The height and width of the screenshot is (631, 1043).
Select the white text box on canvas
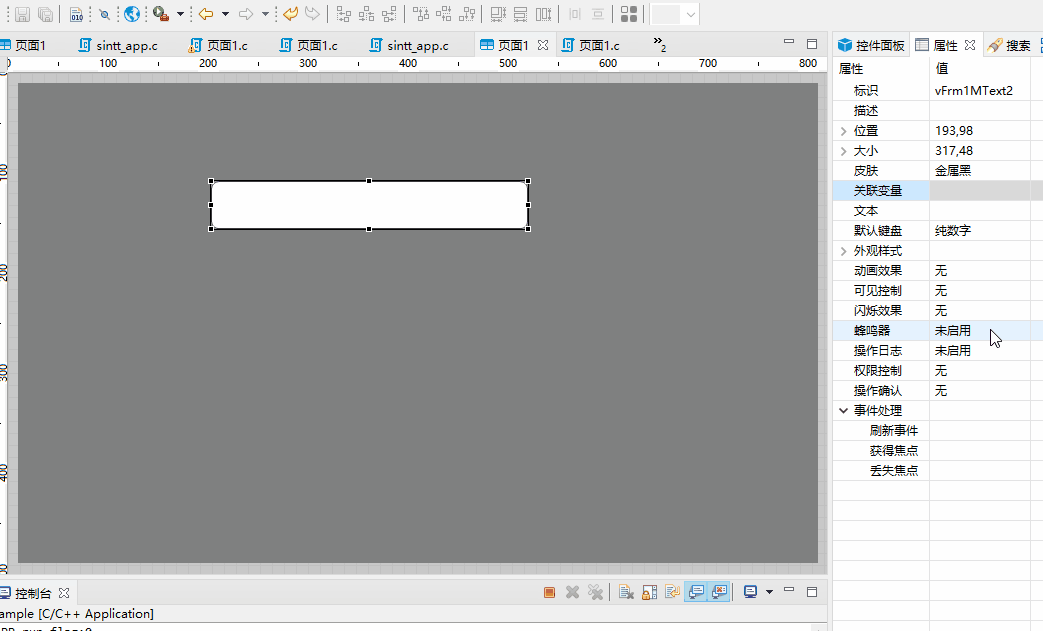click(369, 205)
